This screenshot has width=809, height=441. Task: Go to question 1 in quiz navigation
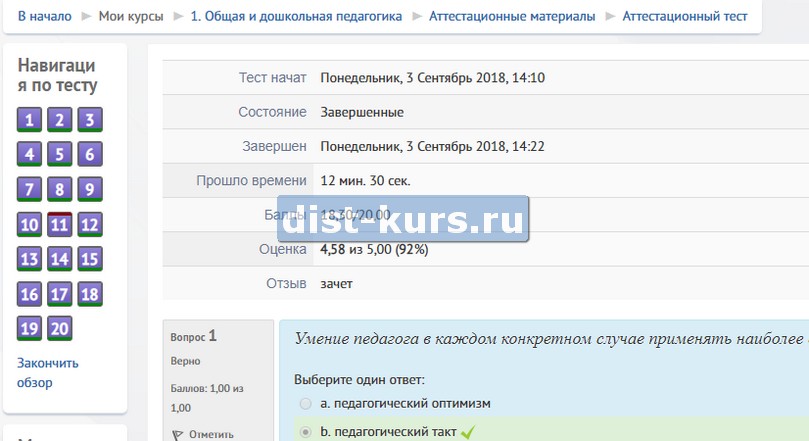tap(29, 121)
